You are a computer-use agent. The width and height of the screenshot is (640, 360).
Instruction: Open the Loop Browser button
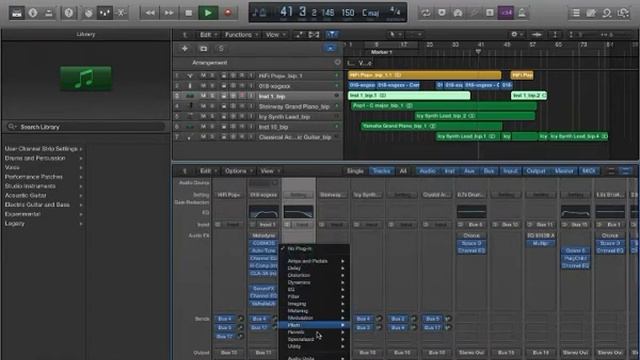(607, 13)
